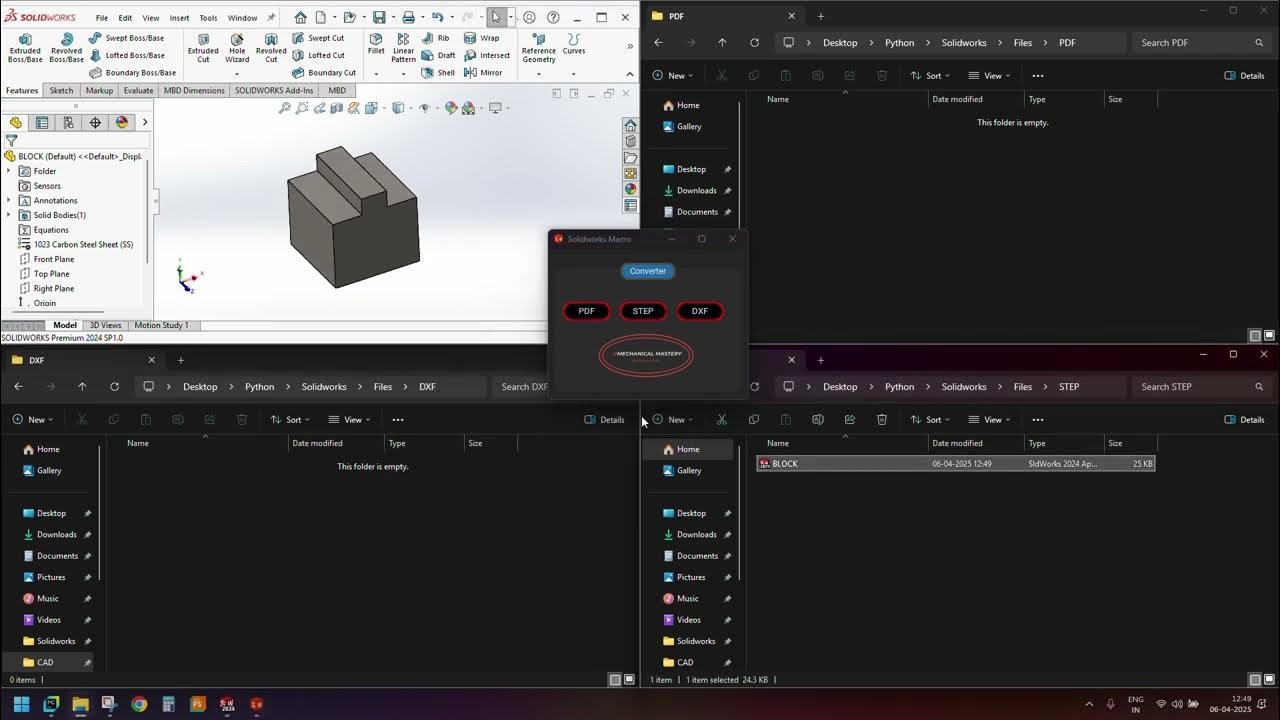Open Reference Geometry tool
This screenshot has height=720, width=1280.
(538, 48)
